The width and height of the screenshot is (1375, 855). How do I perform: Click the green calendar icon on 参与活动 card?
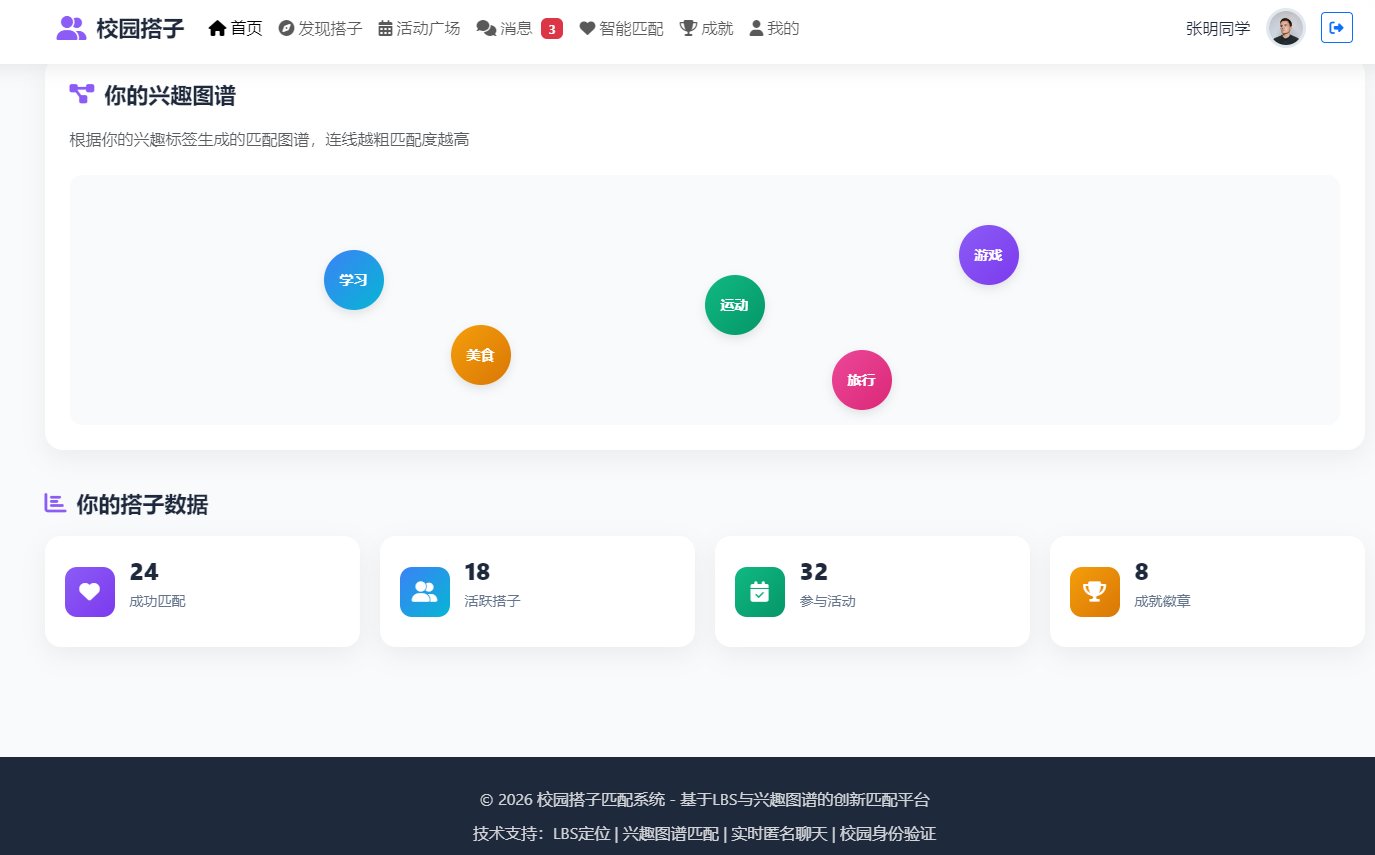coord(759,591)
